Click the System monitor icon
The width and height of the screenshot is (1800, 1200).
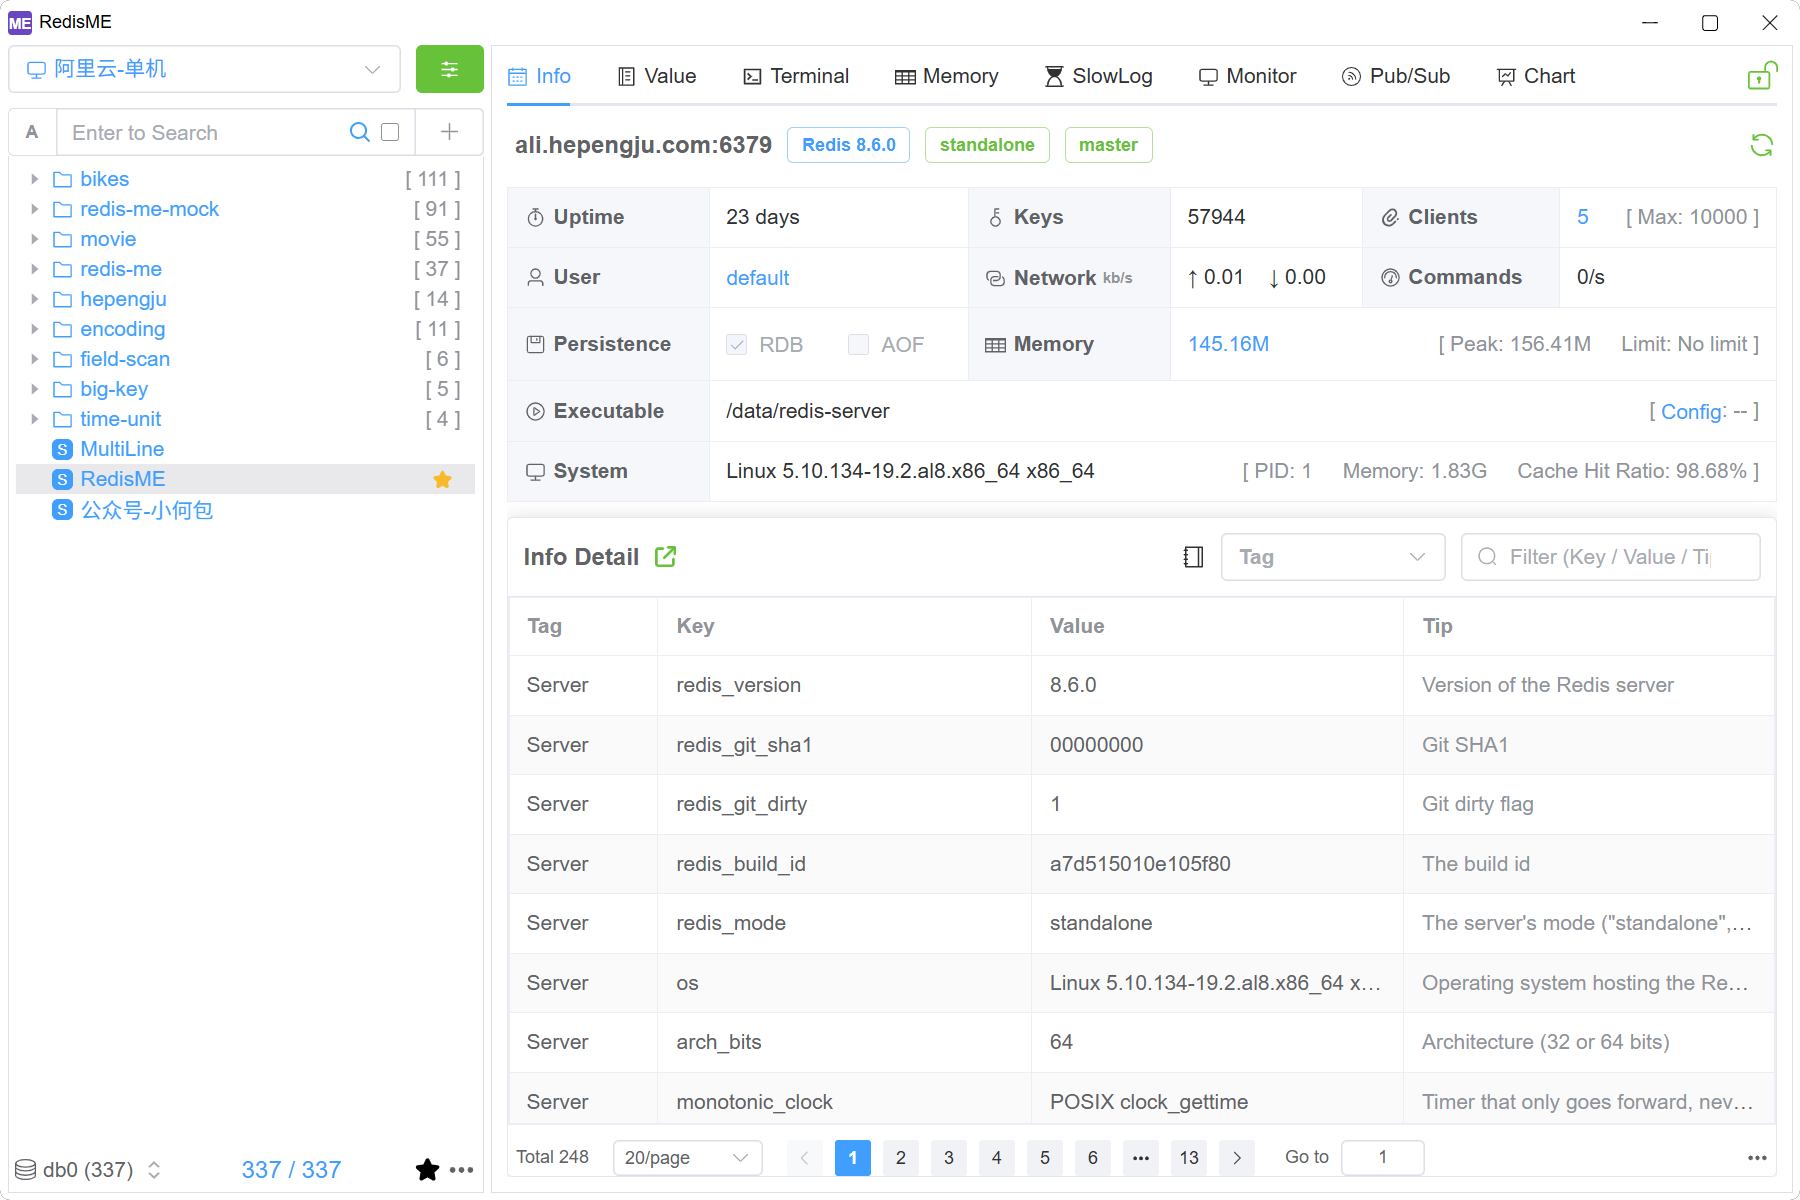(x=535, y=471)
